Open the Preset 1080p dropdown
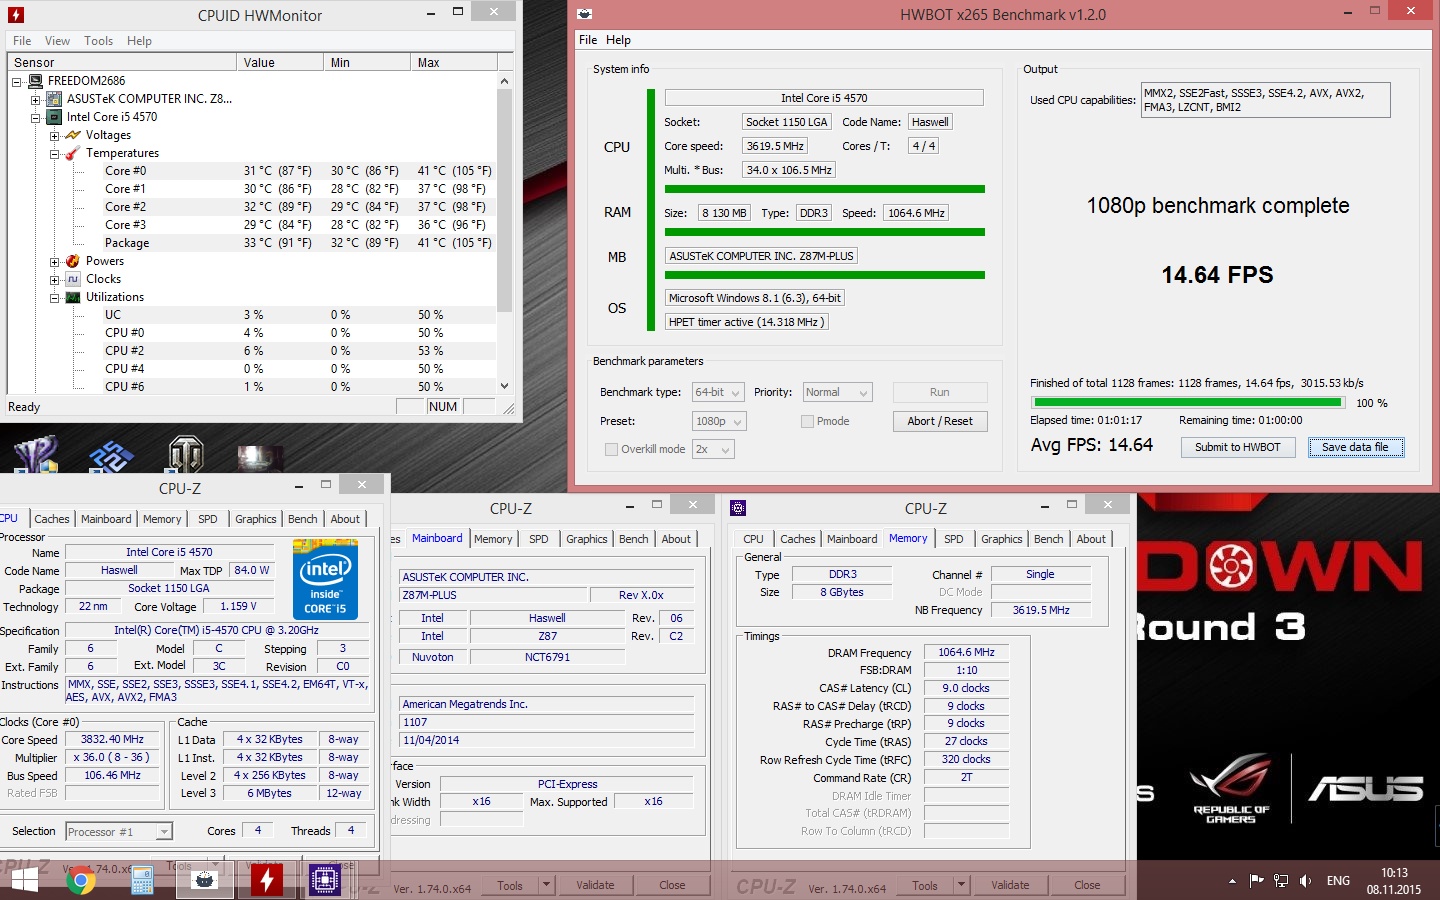Viewport: 1440px width, 900px height. click(x=718, y=421)
